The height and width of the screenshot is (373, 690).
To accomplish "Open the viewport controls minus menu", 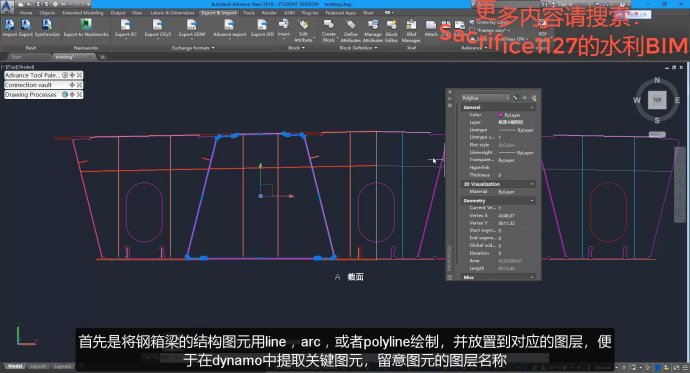I will click(x=3, y=67).
